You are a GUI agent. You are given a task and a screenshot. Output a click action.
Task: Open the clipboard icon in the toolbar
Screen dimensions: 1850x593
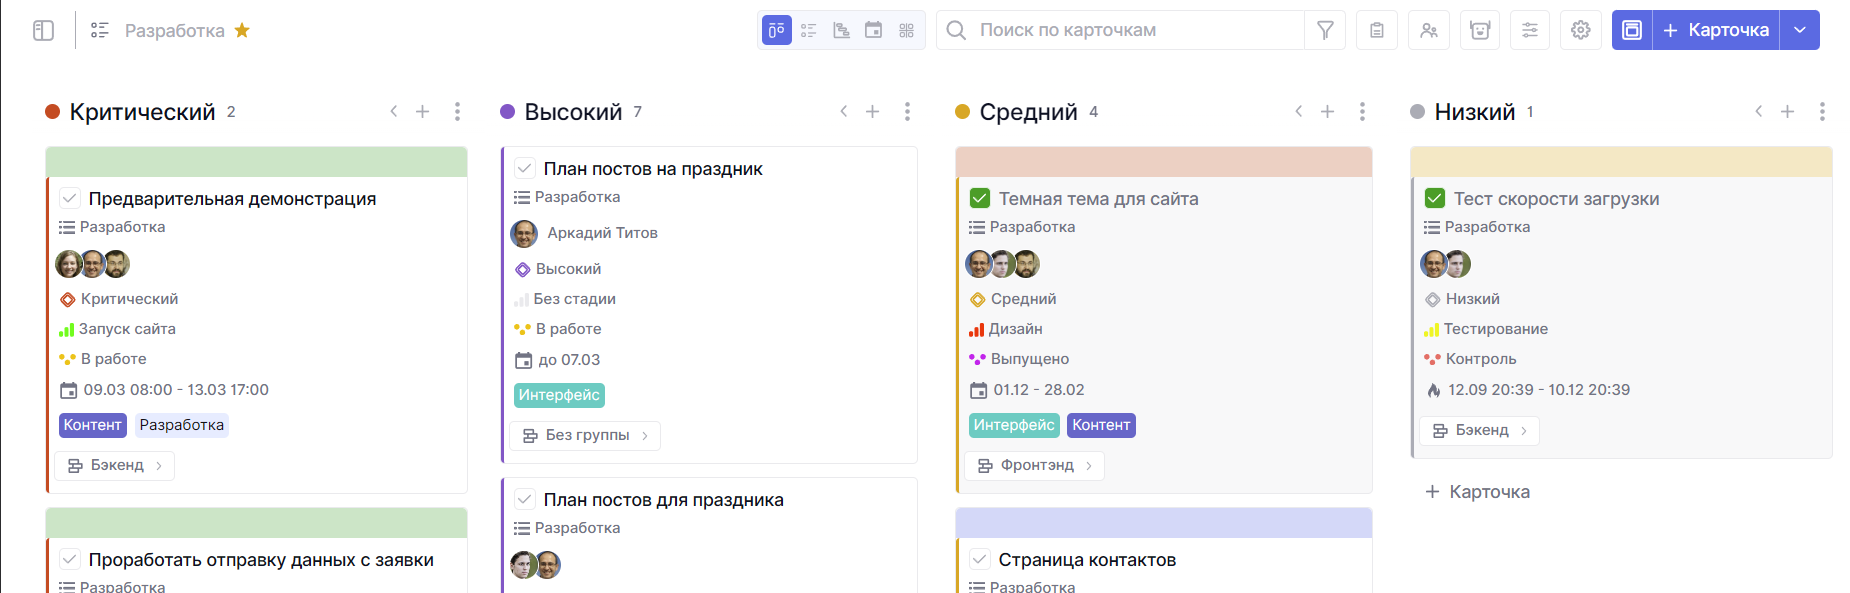[1377, 30]
